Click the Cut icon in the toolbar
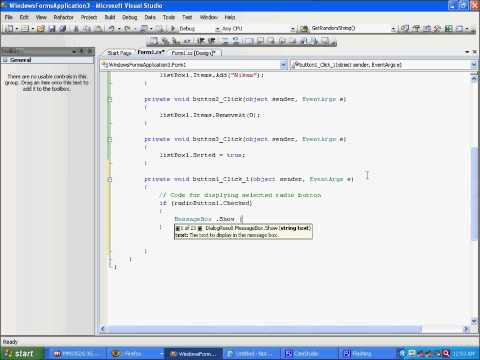This screenshot has height=360, width=480. [x=76, y=29]
